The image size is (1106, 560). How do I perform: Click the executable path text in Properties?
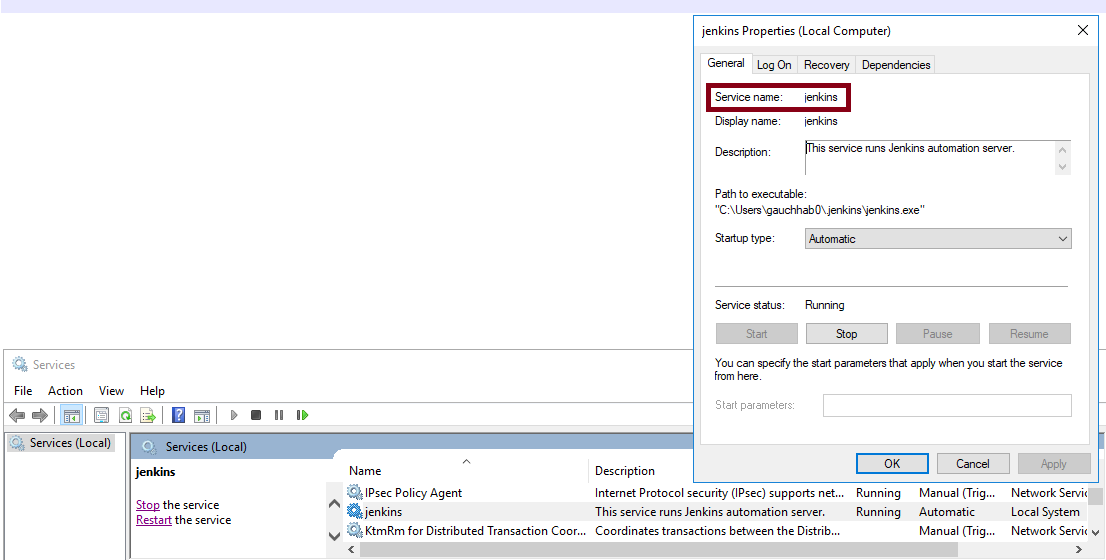(820, 210)
